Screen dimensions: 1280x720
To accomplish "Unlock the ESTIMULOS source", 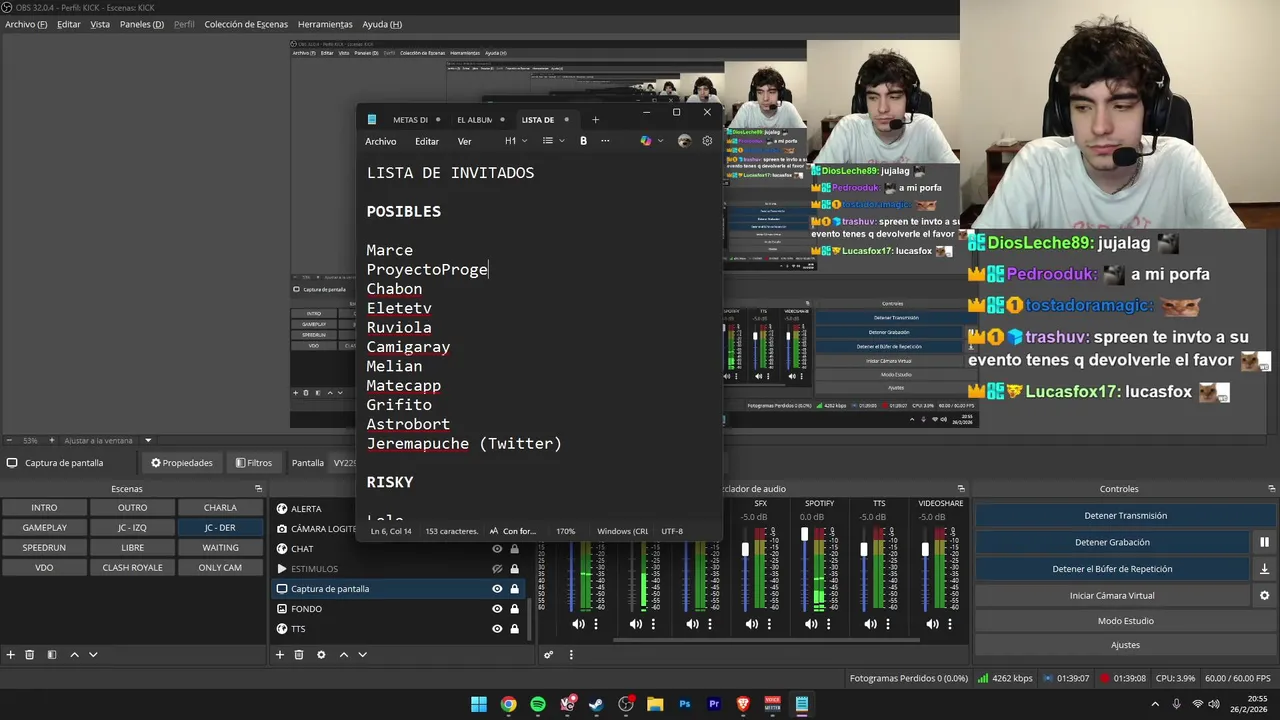I will (x=515, y=569).
